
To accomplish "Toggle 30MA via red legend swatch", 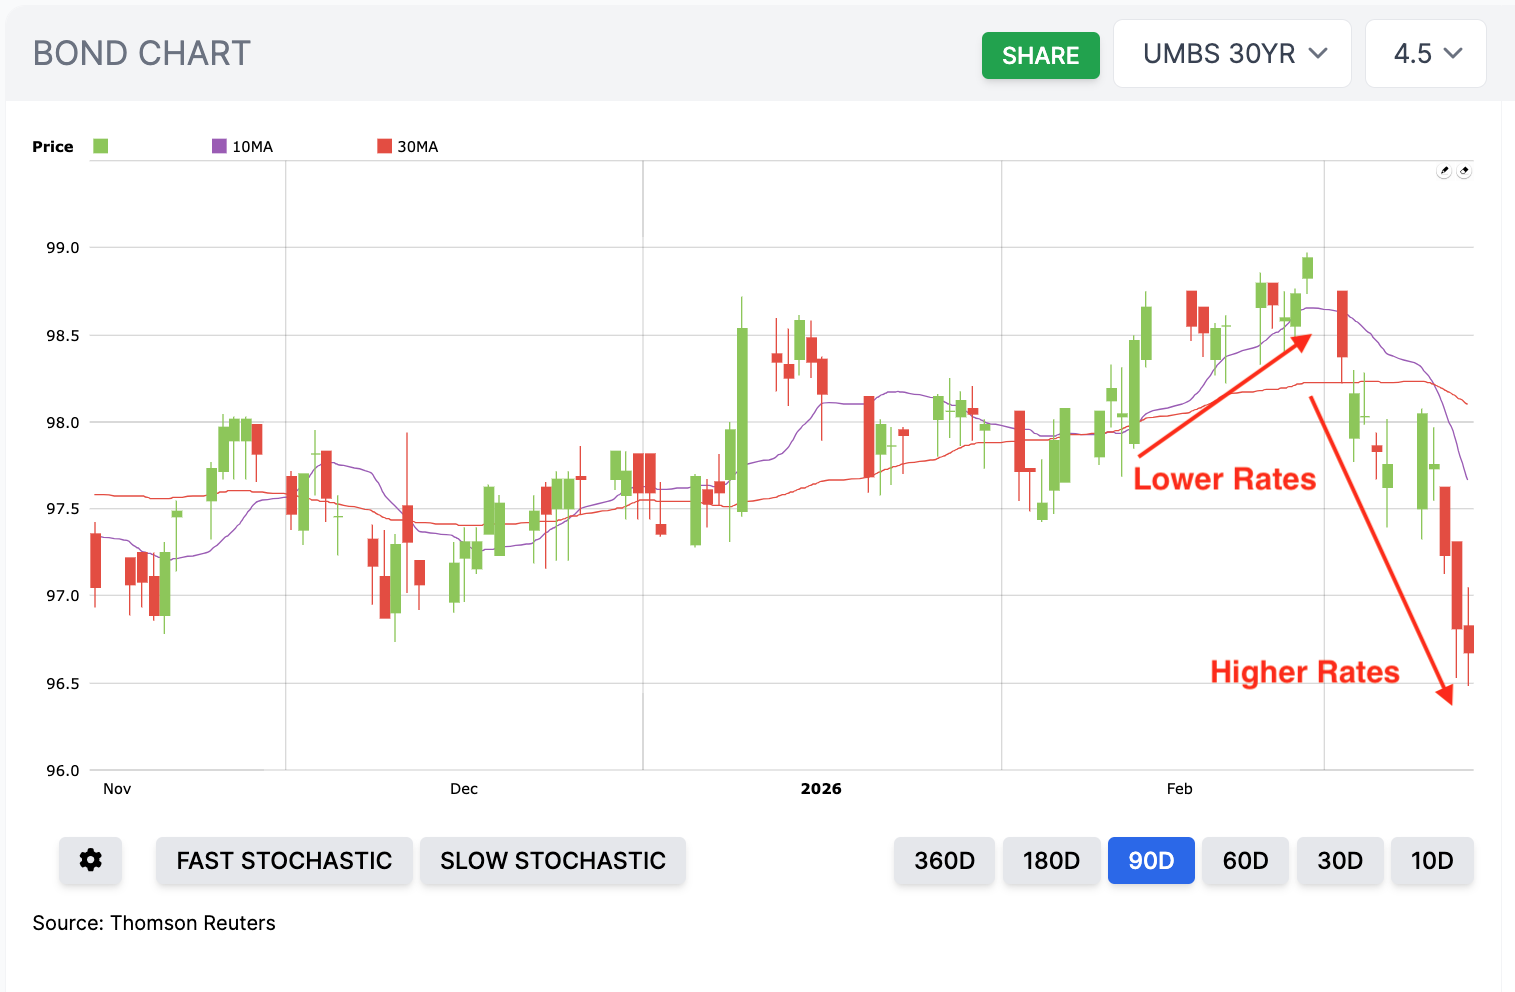I will click(384, 146).
